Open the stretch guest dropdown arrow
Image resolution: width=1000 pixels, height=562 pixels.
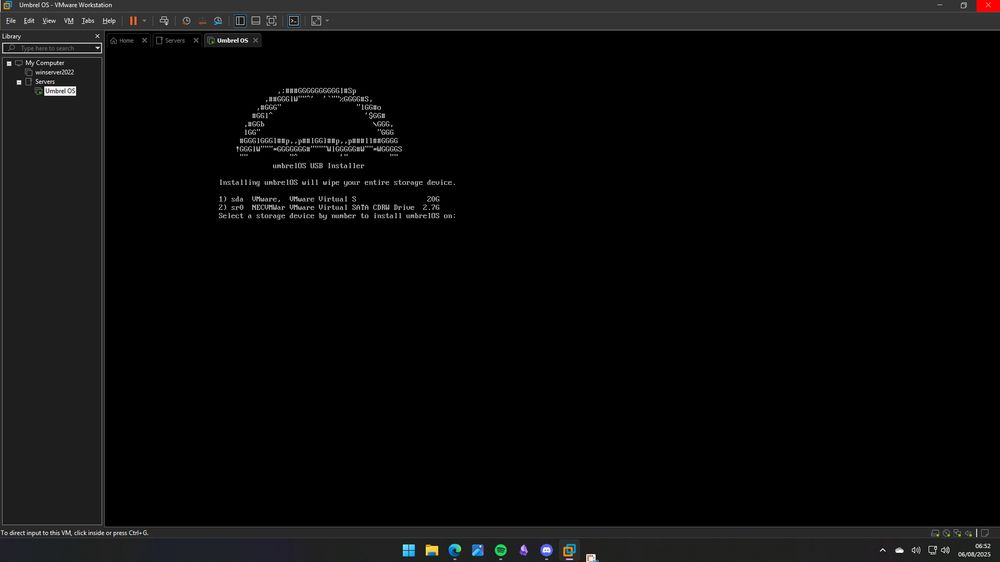[x=327, y=20]
